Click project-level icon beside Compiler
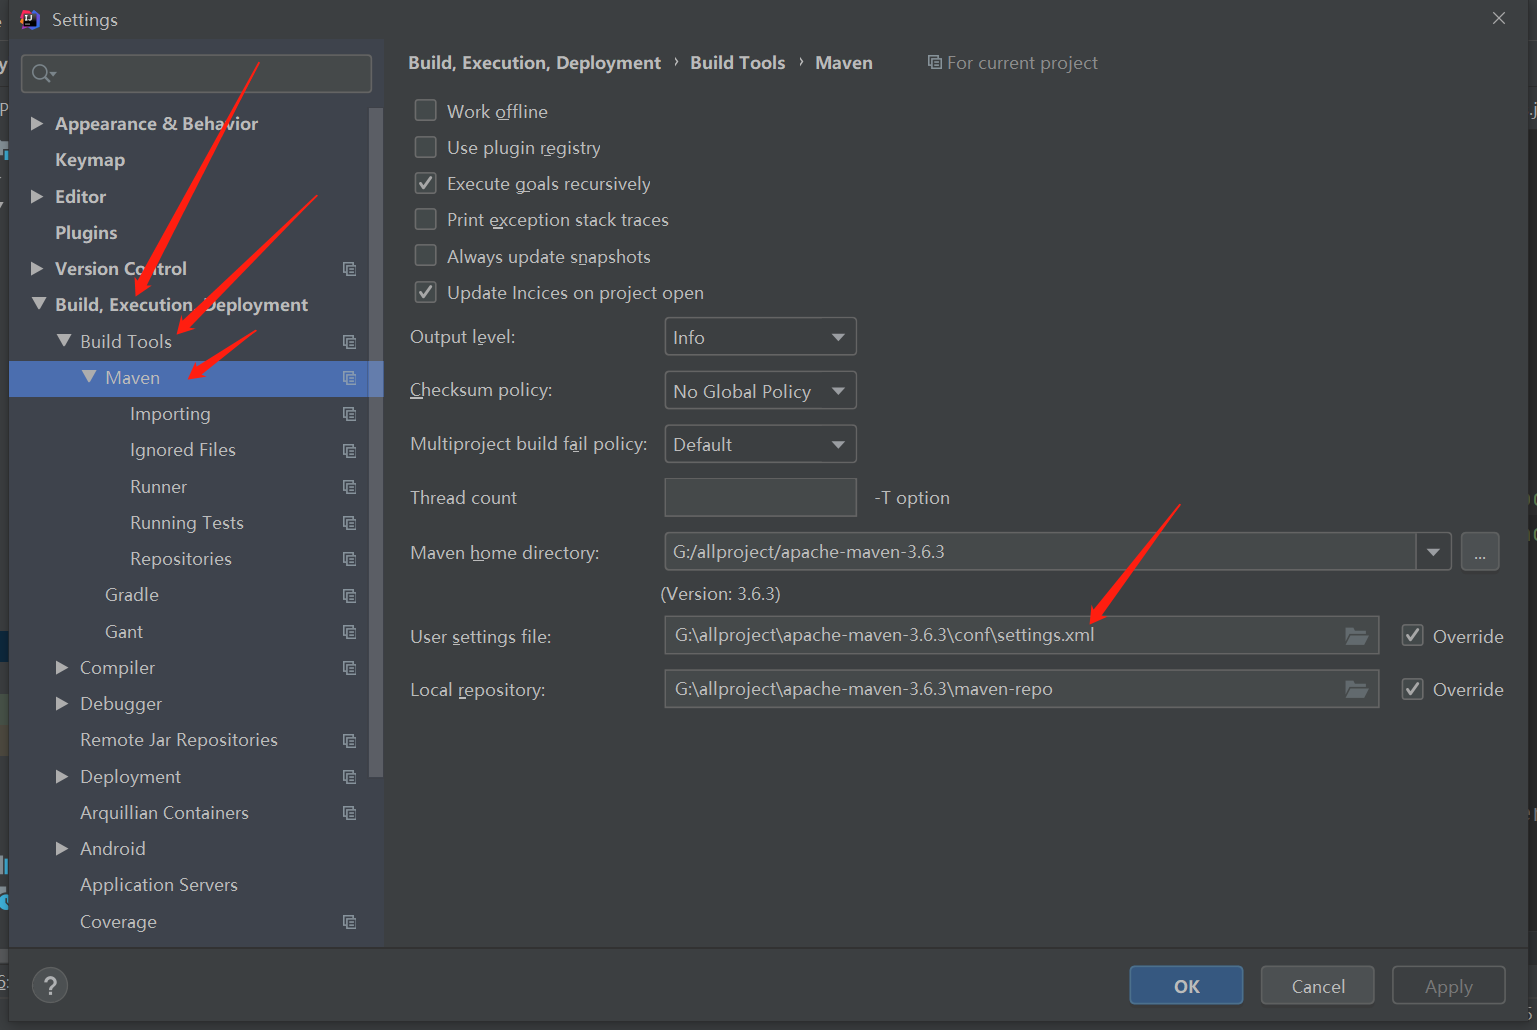This screenshot has width=1537, height=1030. click(349, 667)
